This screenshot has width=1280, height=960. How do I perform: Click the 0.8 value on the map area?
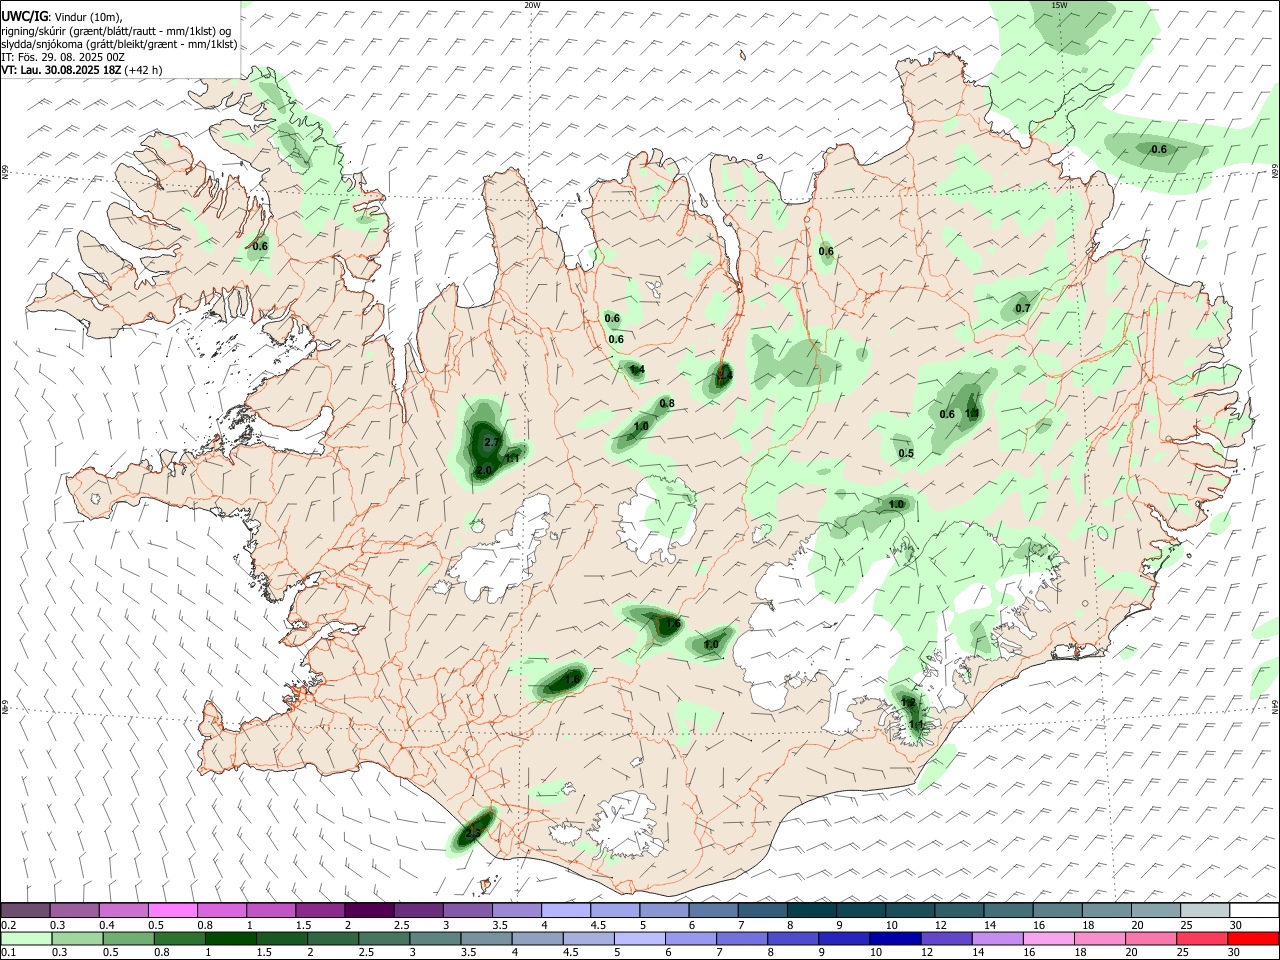[667, 403]
